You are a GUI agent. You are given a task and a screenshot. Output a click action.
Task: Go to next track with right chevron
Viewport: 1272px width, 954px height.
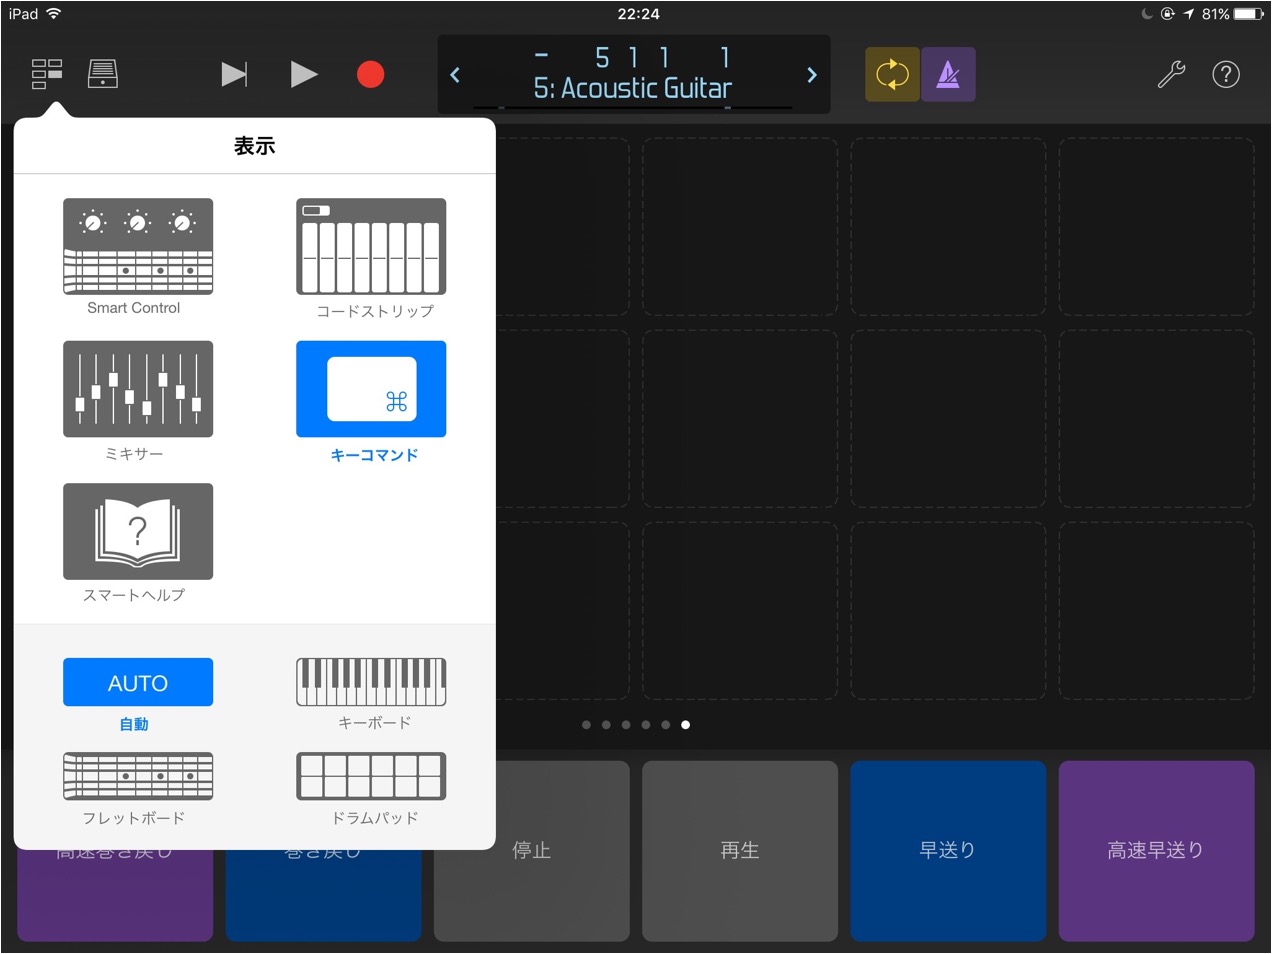pyautogui.click(x=812, y=75)
